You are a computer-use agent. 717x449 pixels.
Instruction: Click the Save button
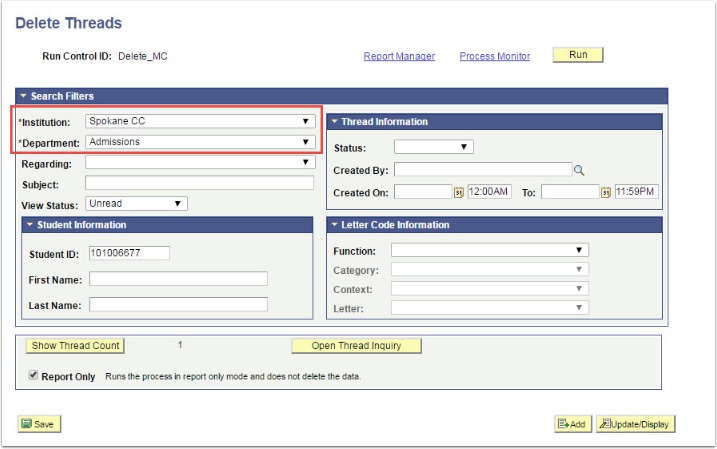[39, 424]
